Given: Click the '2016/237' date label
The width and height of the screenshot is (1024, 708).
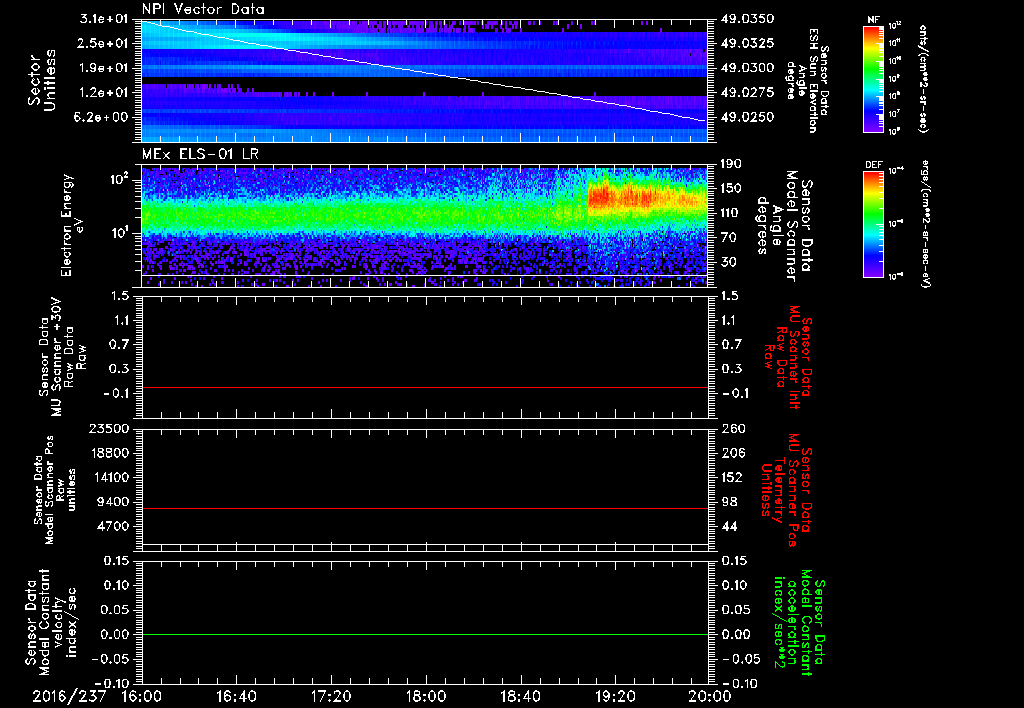Looking at the screenshot, I should pos(69,696).
